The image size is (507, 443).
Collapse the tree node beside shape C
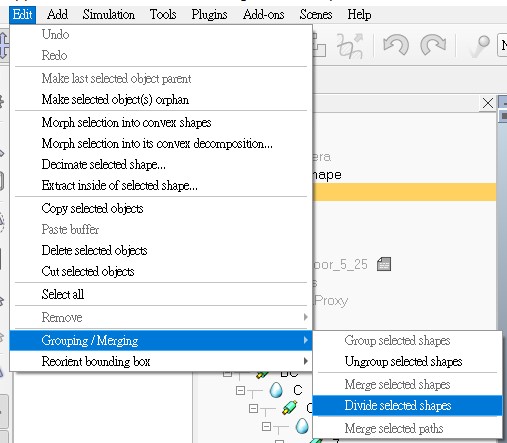pos(240,390)
